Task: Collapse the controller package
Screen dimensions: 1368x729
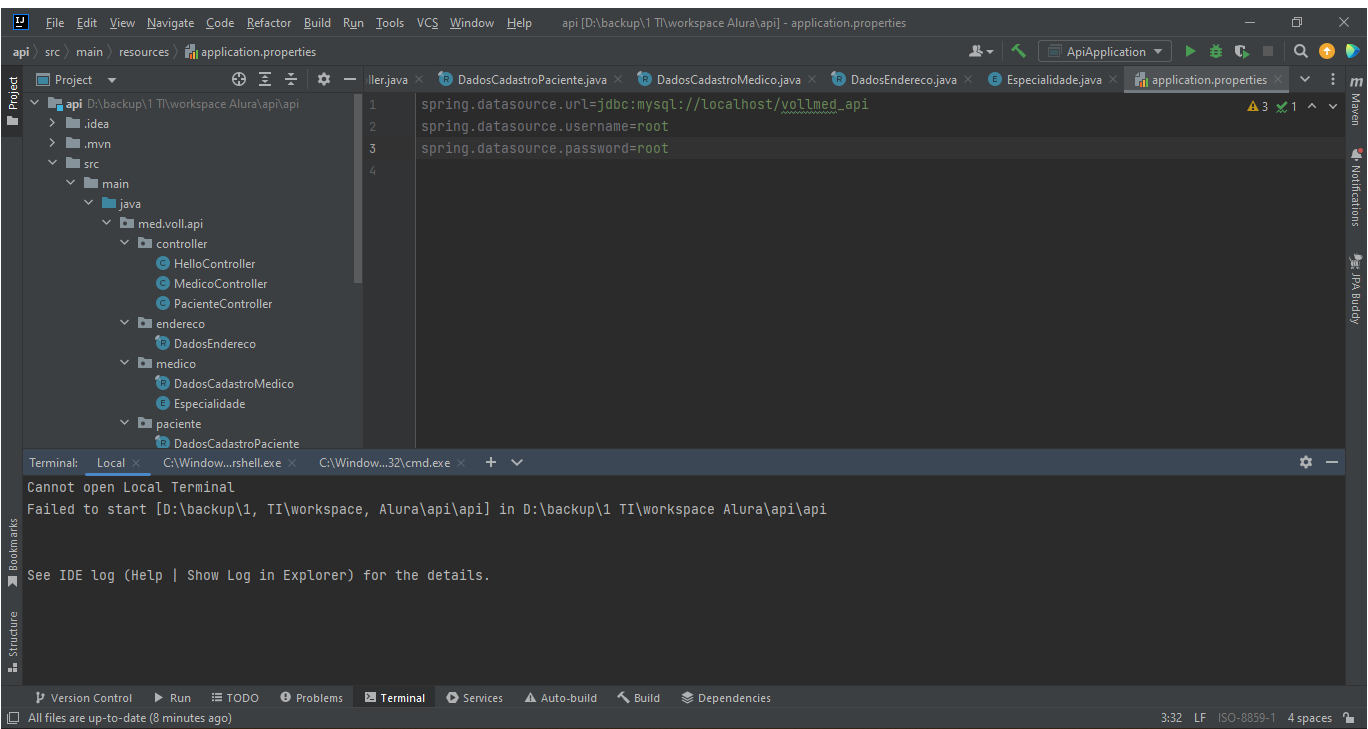Action: (125, 243)
